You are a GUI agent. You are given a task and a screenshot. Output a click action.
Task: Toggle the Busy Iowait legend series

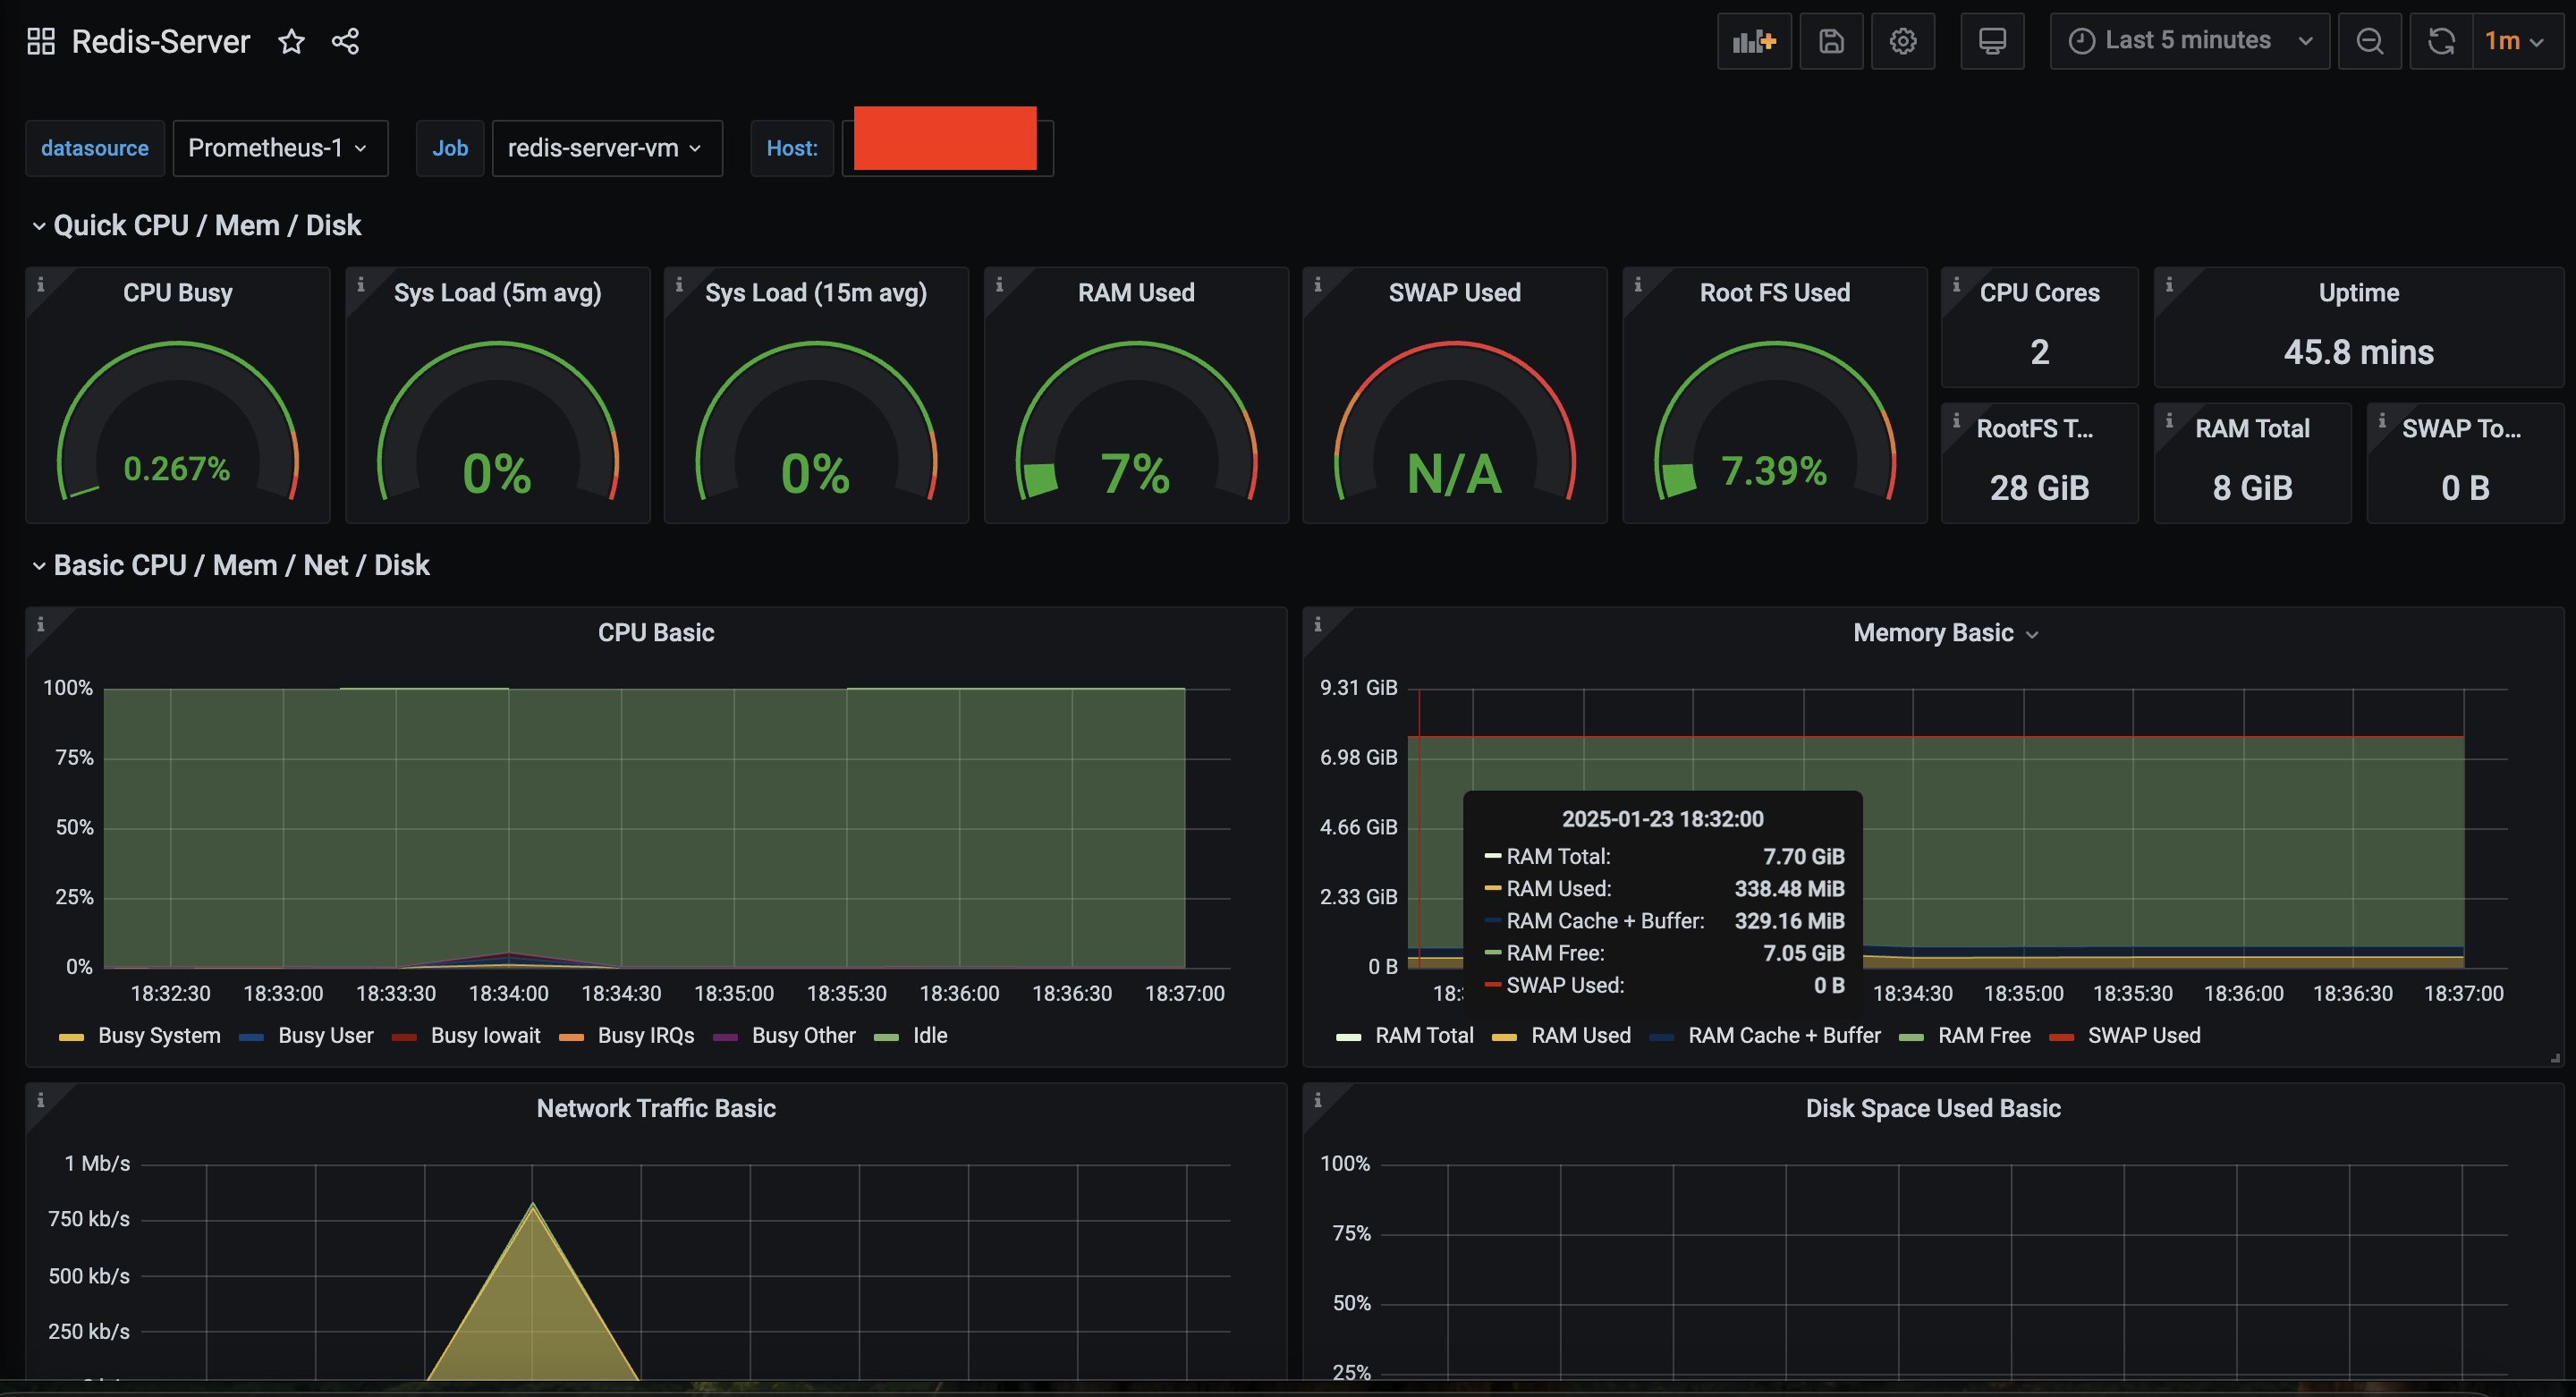484,1035
